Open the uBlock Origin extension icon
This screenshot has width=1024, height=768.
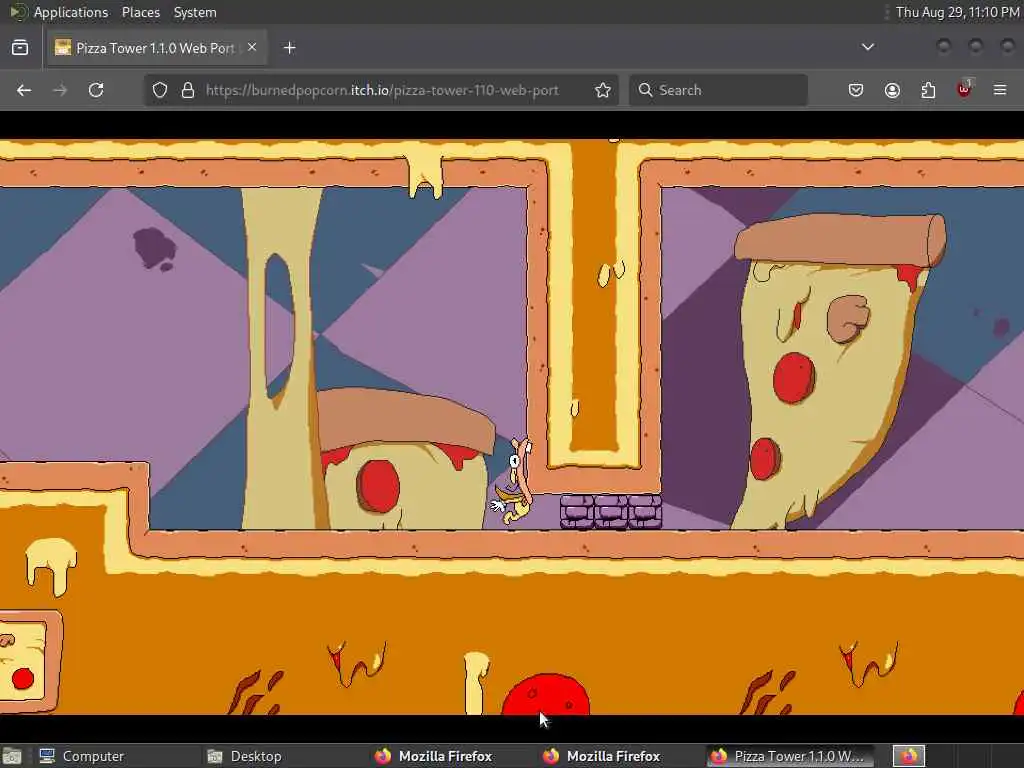(965, 89)
